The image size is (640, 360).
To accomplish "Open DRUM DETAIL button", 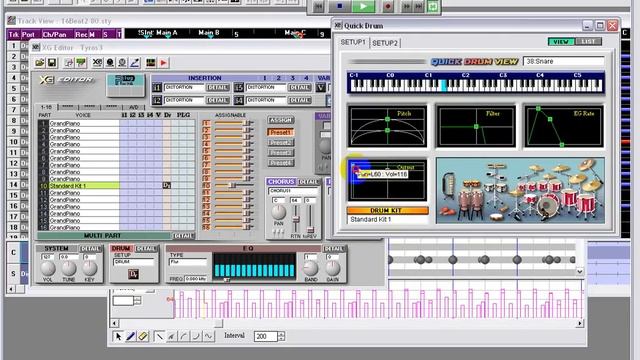I will (146, 248).
